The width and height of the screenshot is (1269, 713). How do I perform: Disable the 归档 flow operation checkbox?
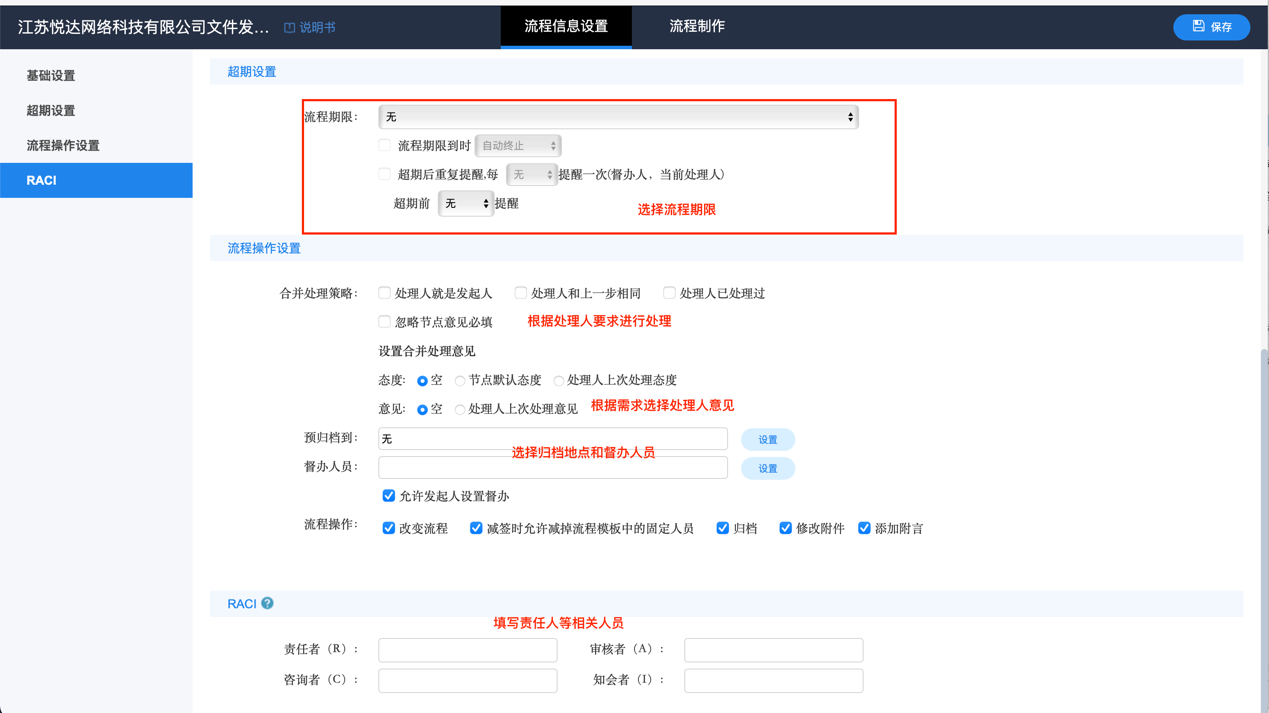click(722, 527)
